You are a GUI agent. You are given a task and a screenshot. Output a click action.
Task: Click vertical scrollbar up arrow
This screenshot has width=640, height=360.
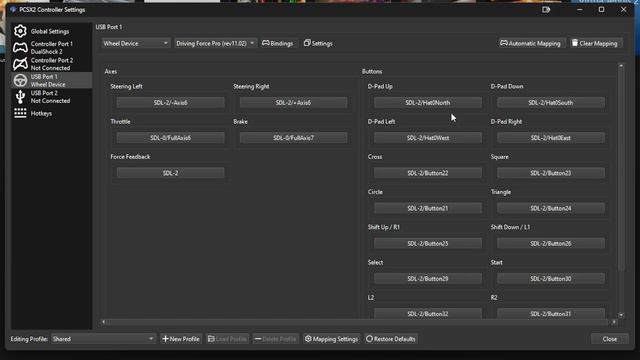pos(621,65)
